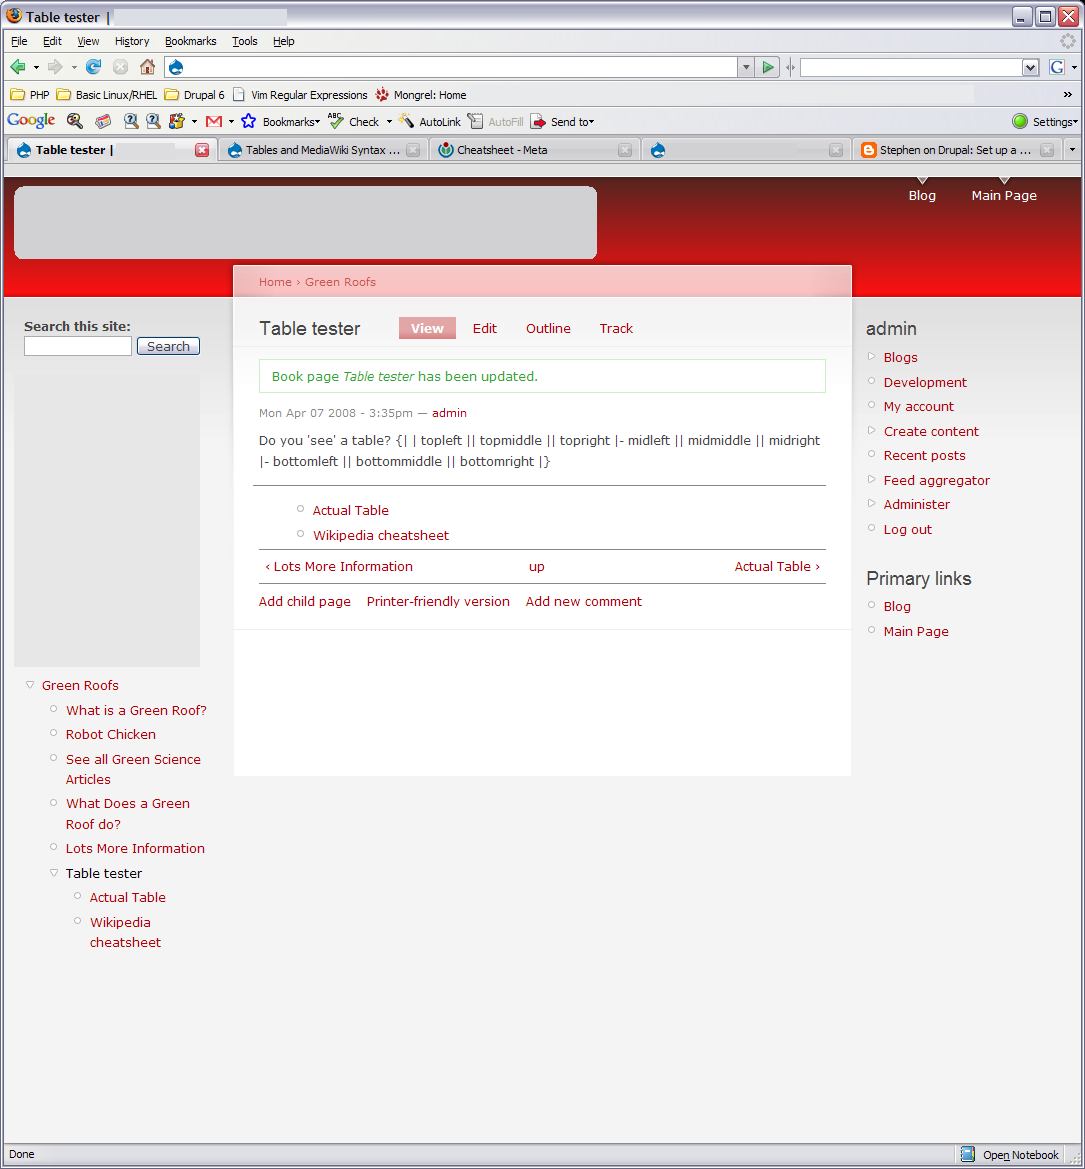Image resolution: width=1085 pixels, height=1169 pixels.
Task: Open the Check dropdown arrow
Action: click(389, 122)
